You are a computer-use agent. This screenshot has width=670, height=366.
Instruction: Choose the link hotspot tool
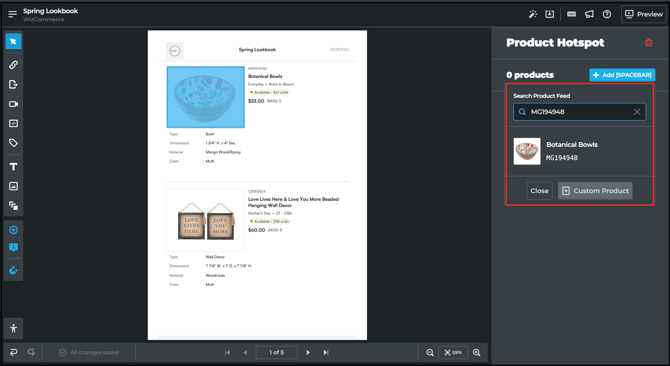(x=13, y=64)
